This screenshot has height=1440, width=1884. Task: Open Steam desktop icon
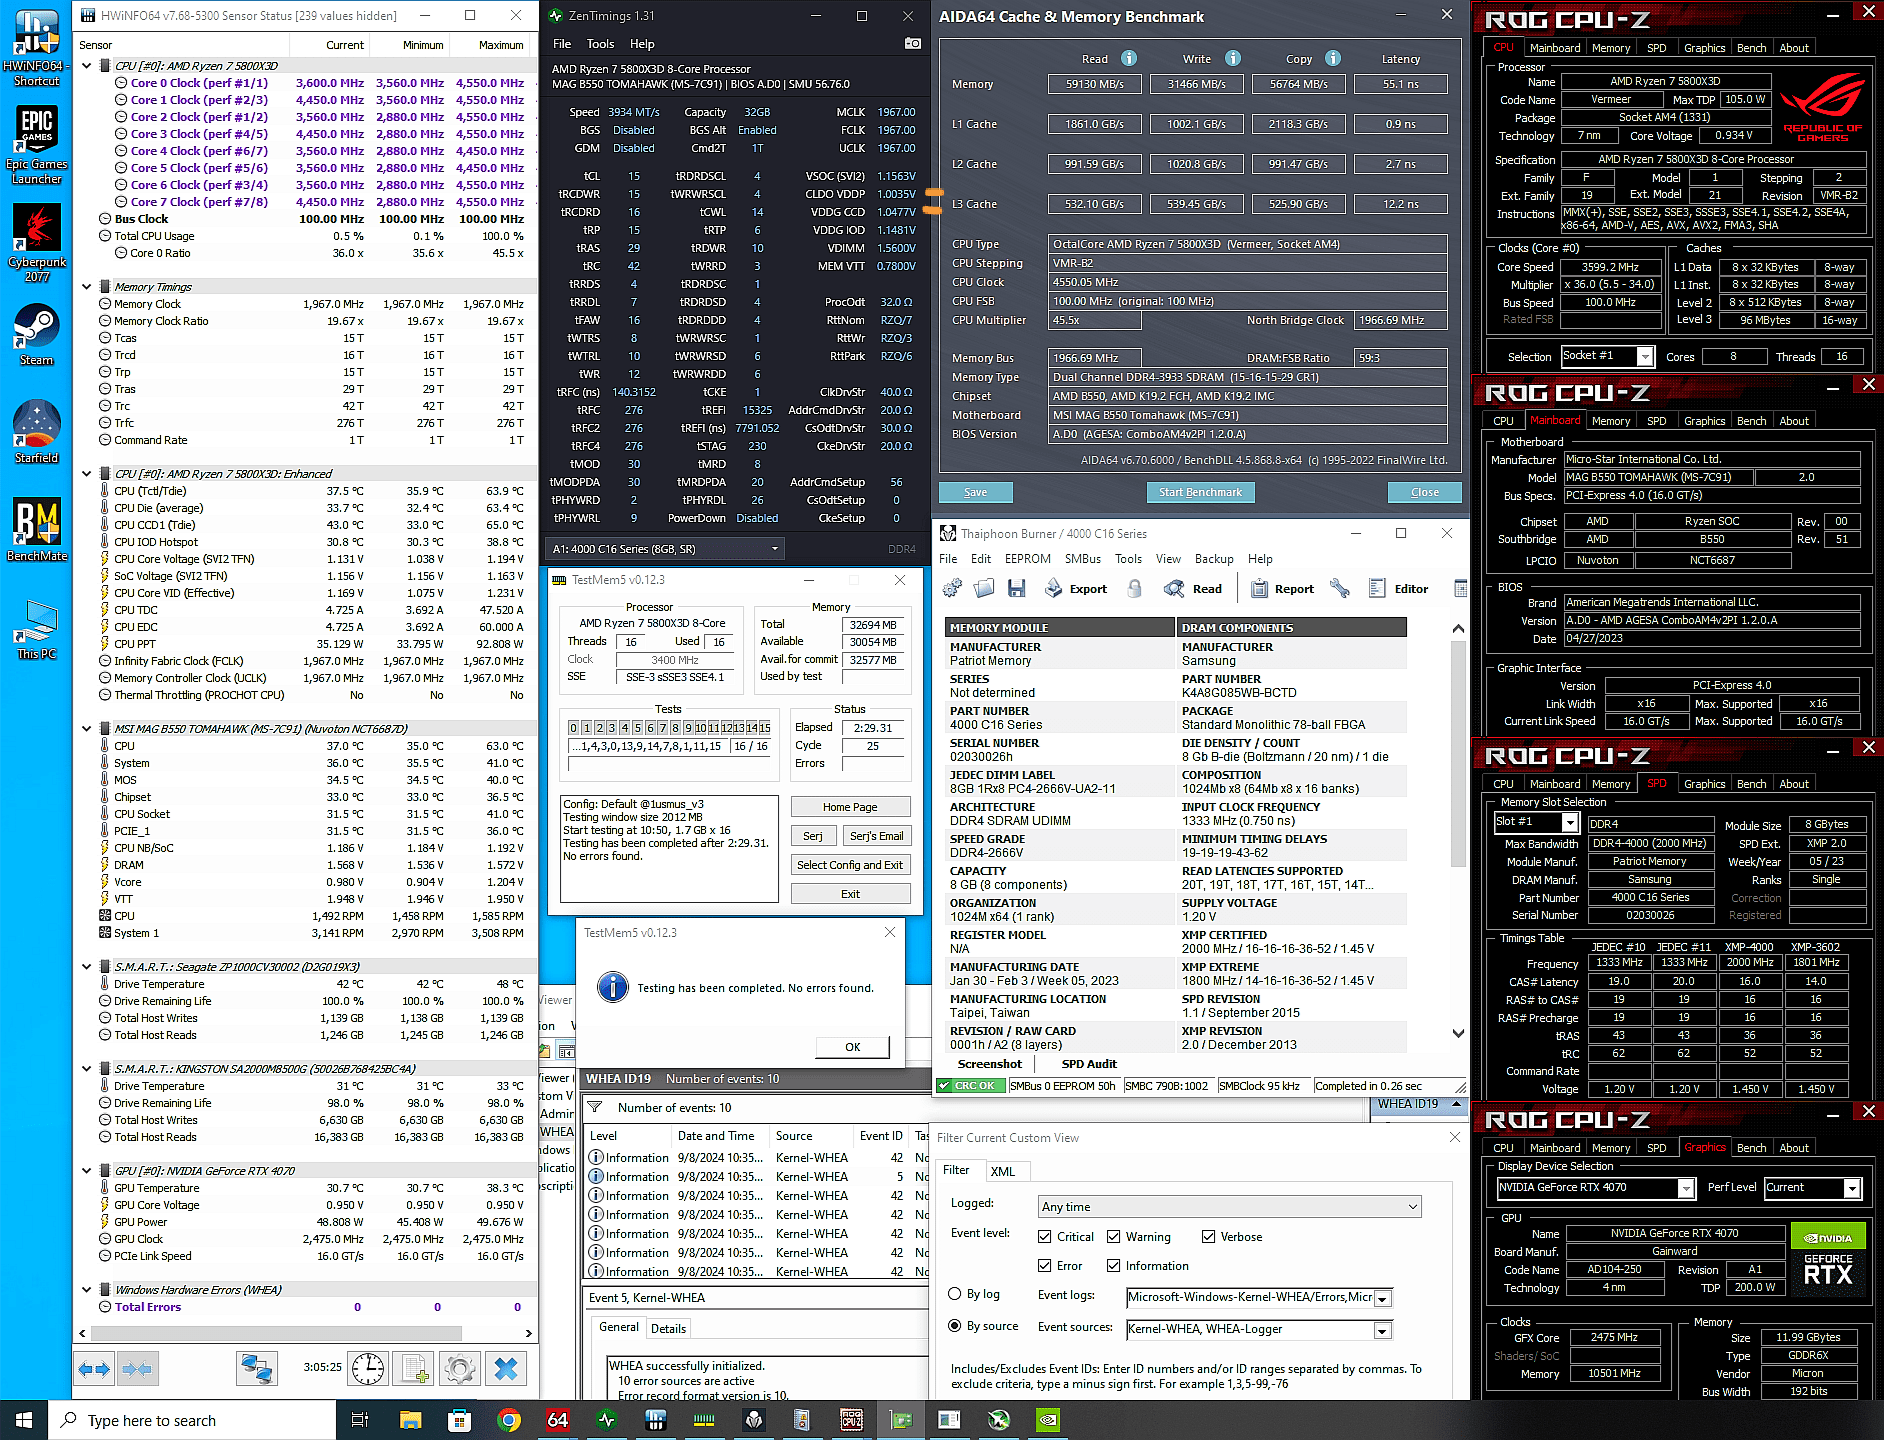(x=36, y=335)
